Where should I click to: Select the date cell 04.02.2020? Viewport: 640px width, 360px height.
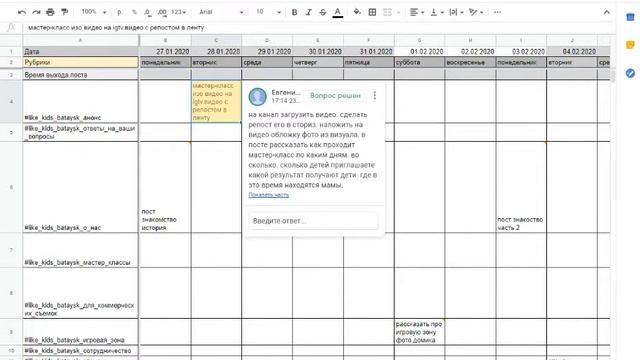[572, 51]
